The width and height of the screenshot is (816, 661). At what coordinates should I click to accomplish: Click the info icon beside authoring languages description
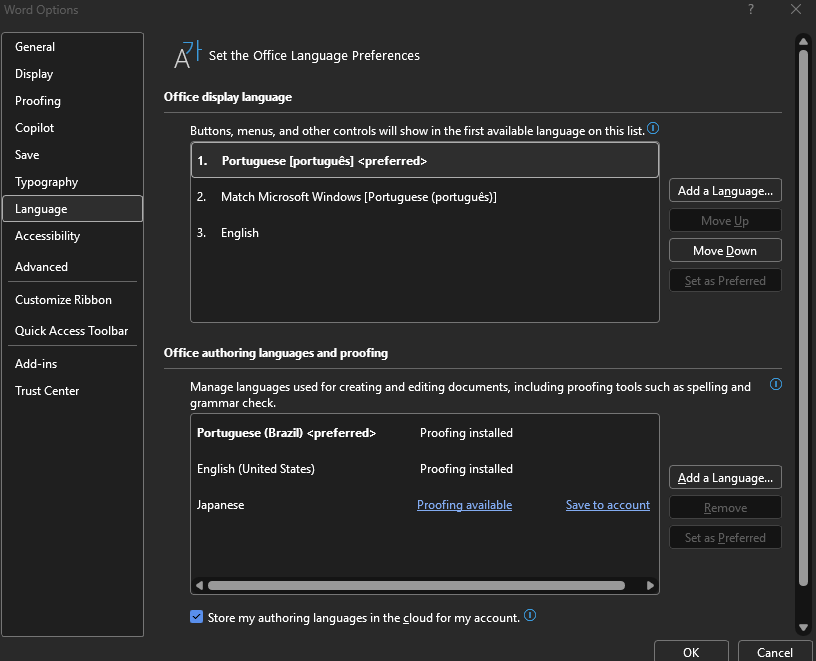pos(775,384)
